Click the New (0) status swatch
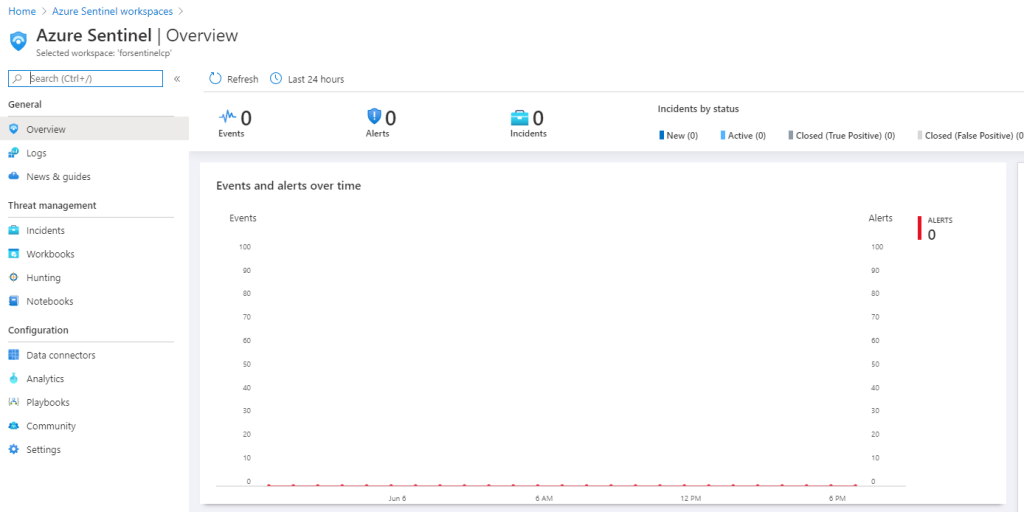This screenshot has height=512, width=1024. pyautogui.click(x=662, y=135)
